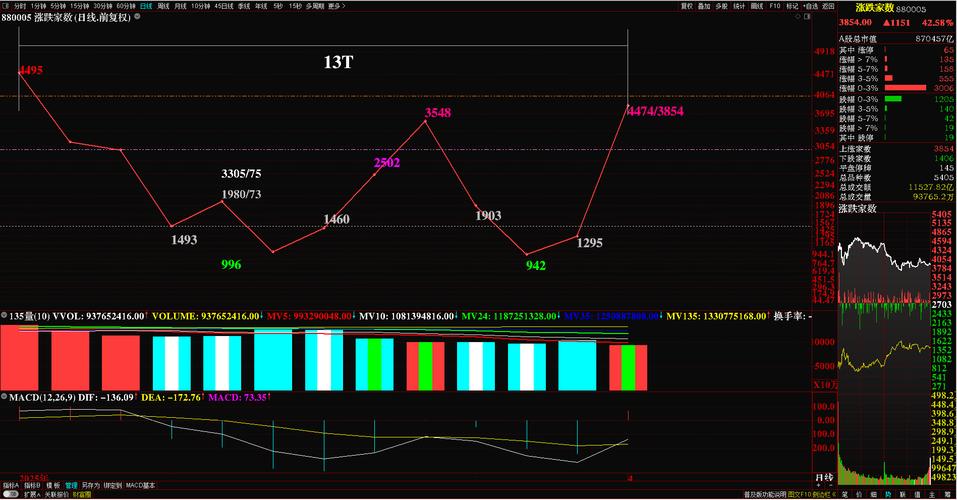
Task: Select the 指标B tab at bottom
Action: point(32,485)
